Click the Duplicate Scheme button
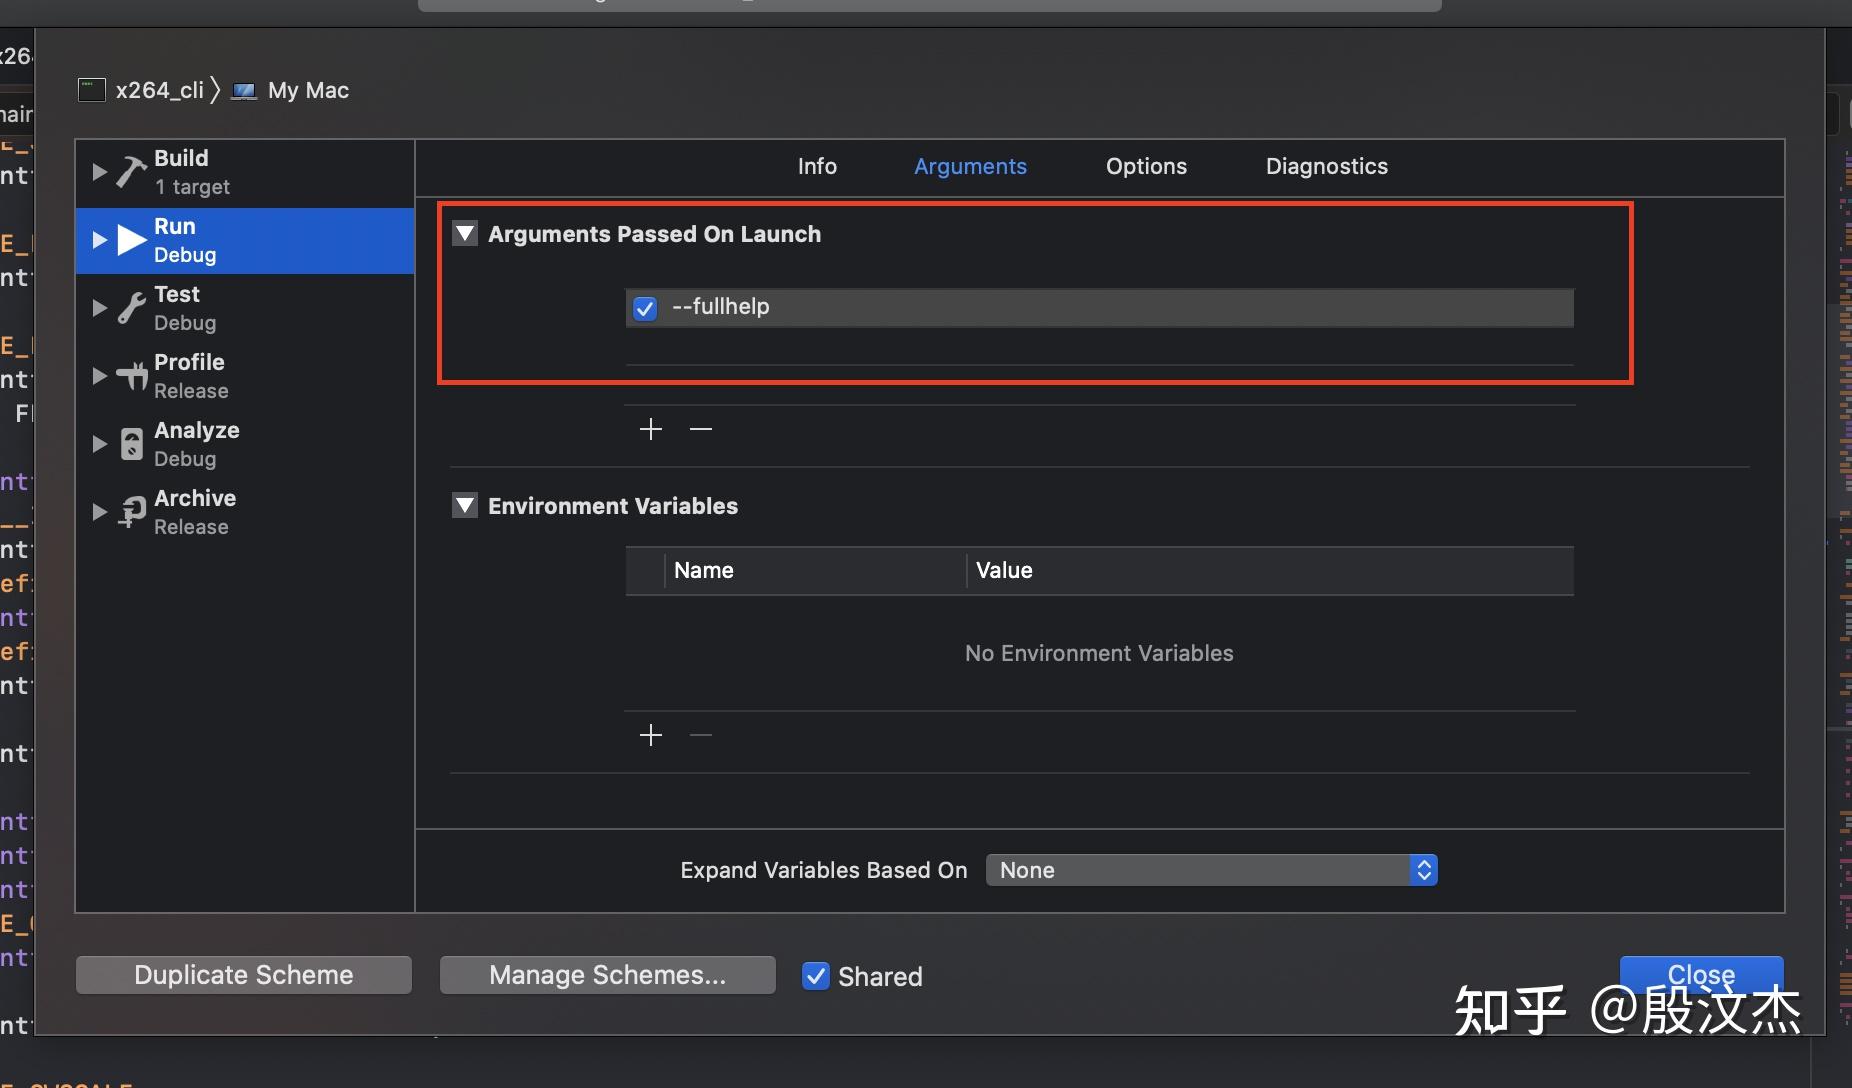 click(x=244, y=975)
